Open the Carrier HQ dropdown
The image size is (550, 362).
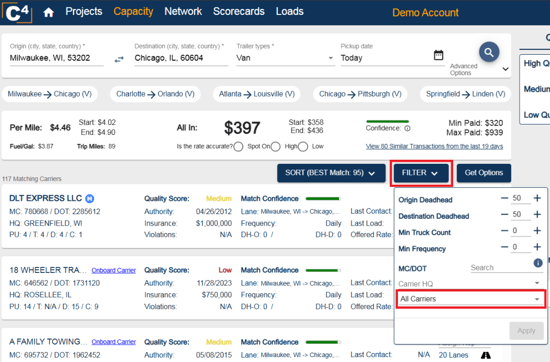(x=469, y=283)
